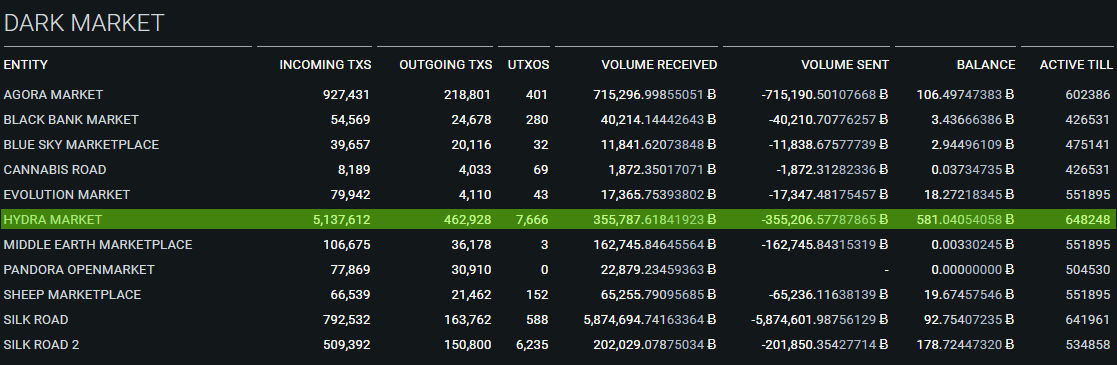The height and width of the screenshot is (365, 1117).
Task: Click Evolution Market balance 18.27218345
Action: (x=969, y=195)
